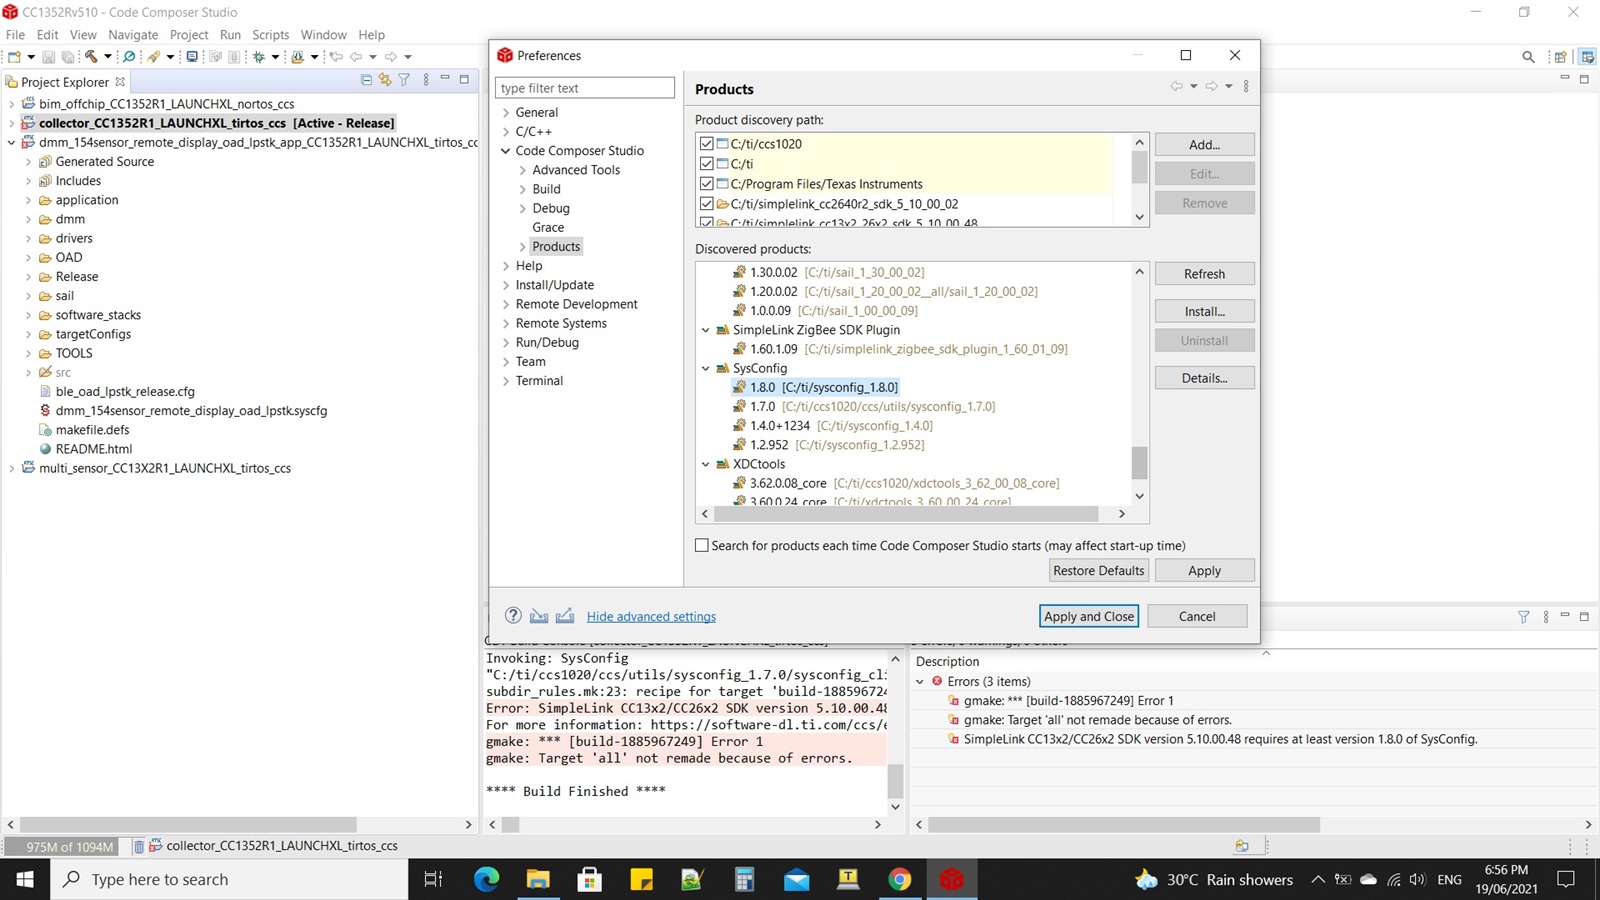Expand C/C++ in the Preferences tree
The width and height of the screenshot is (1600, 900).
[506, 132]
